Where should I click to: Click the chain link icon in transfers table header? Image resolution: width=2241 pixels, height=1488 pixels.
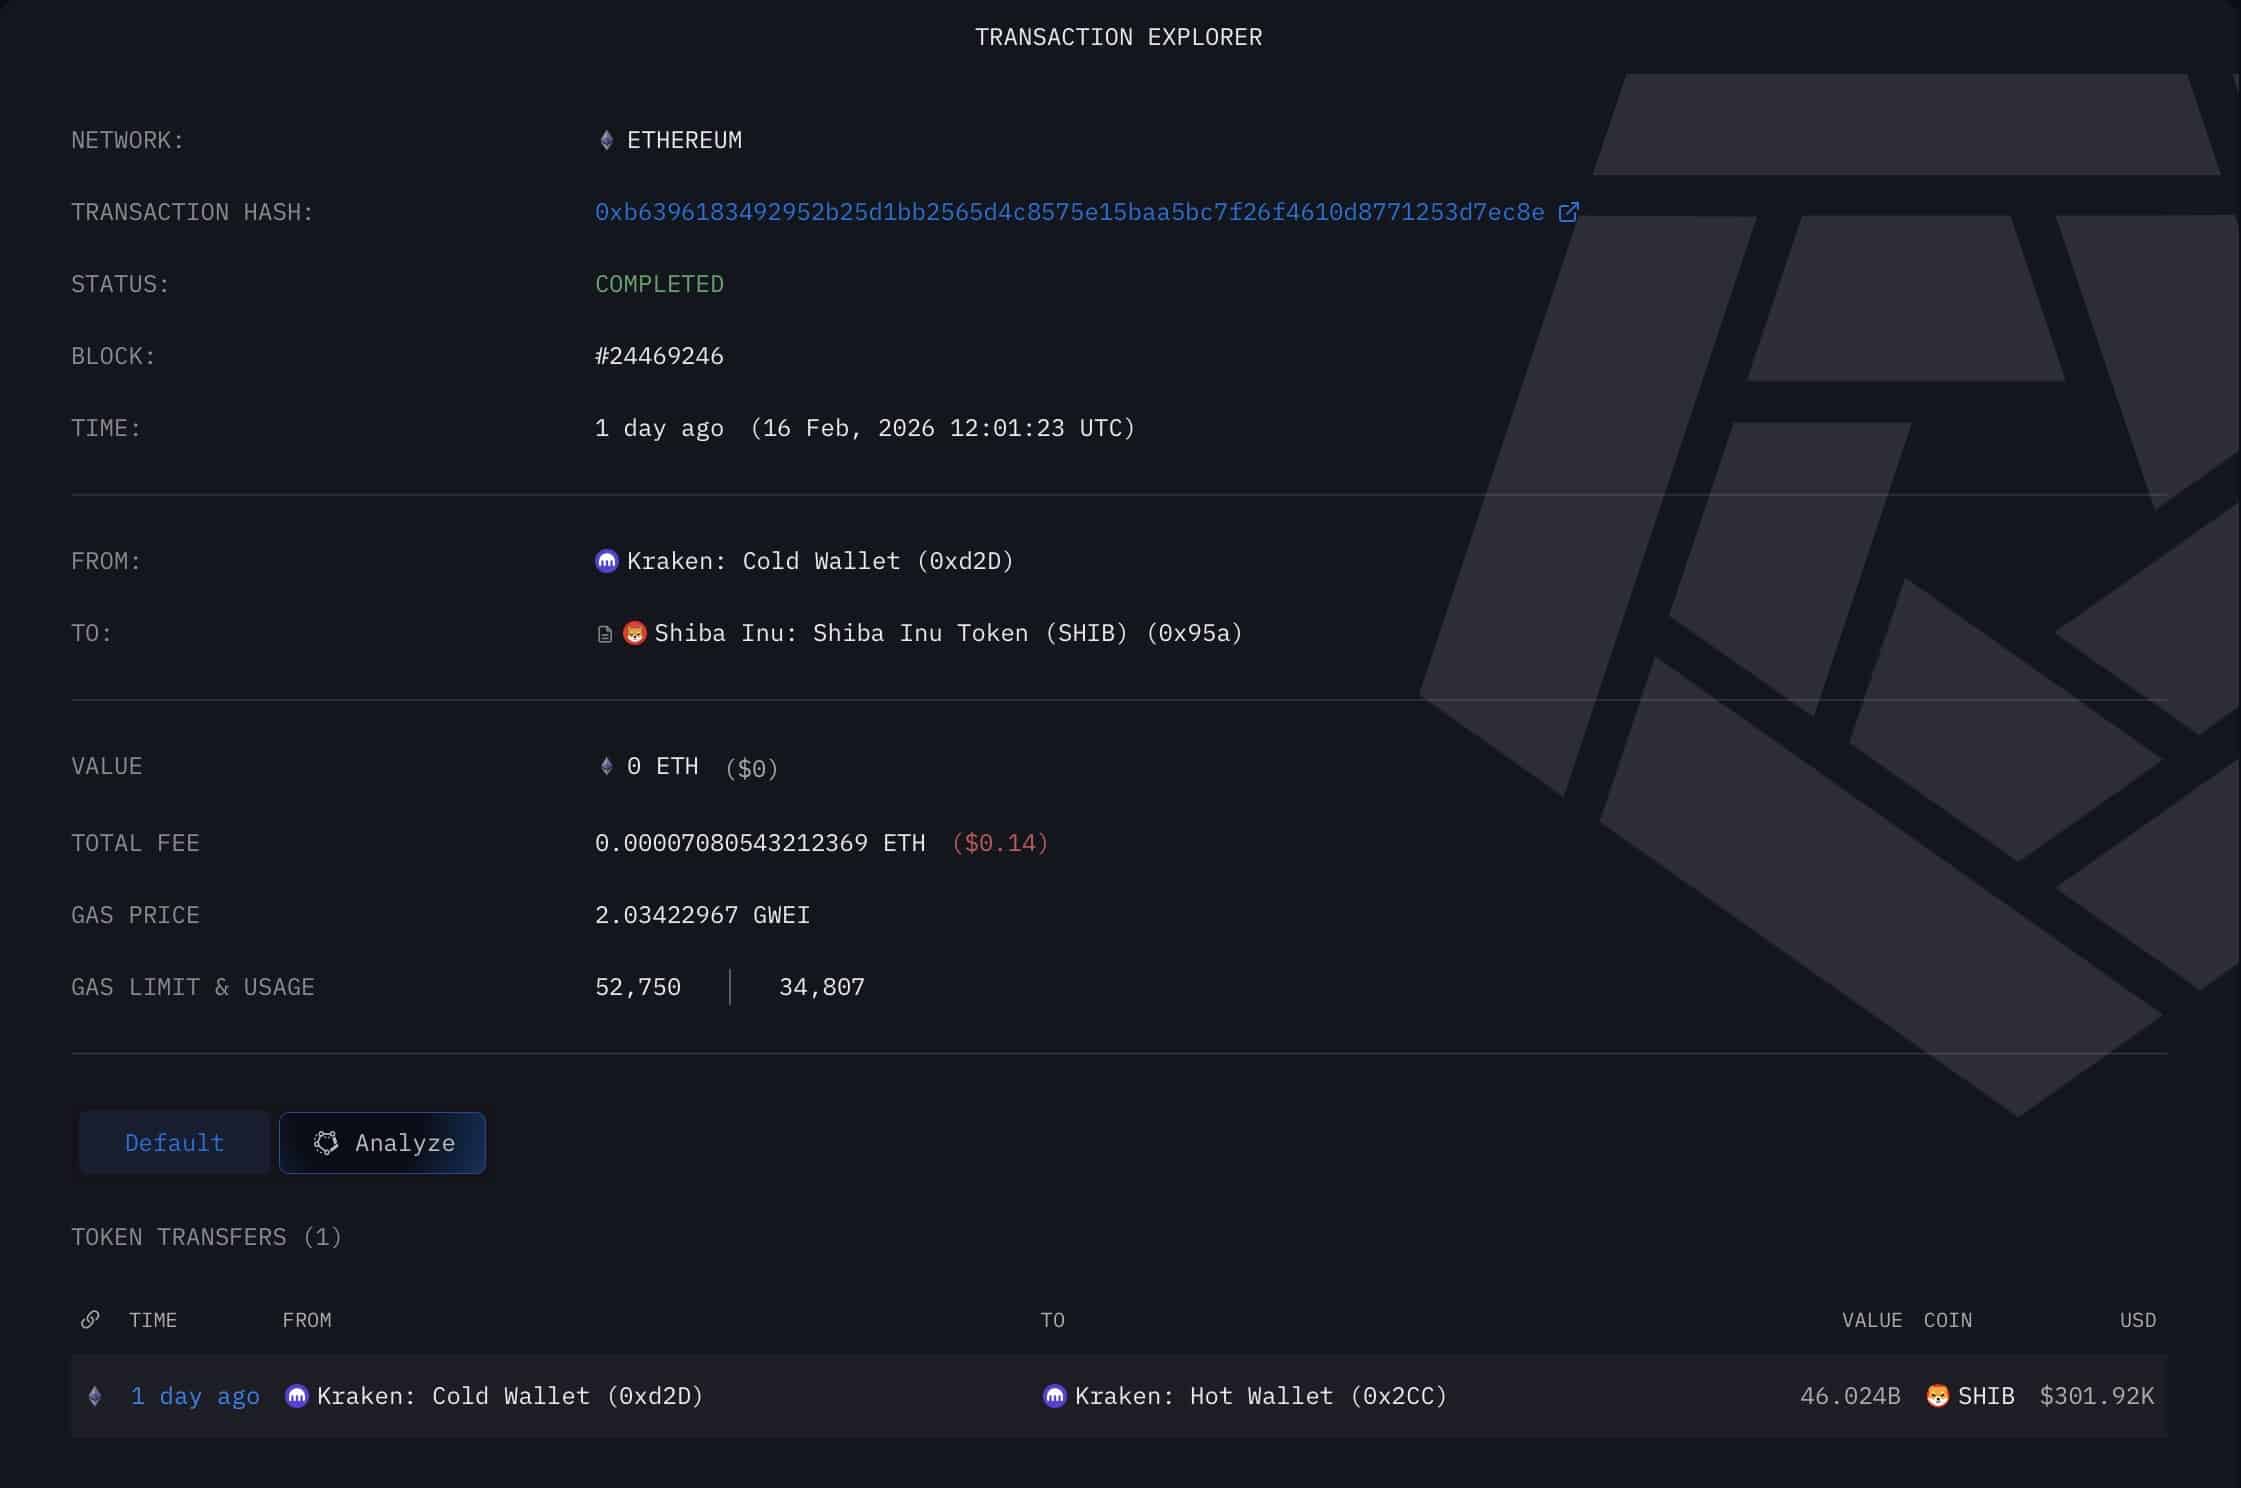pos(91,1320)
